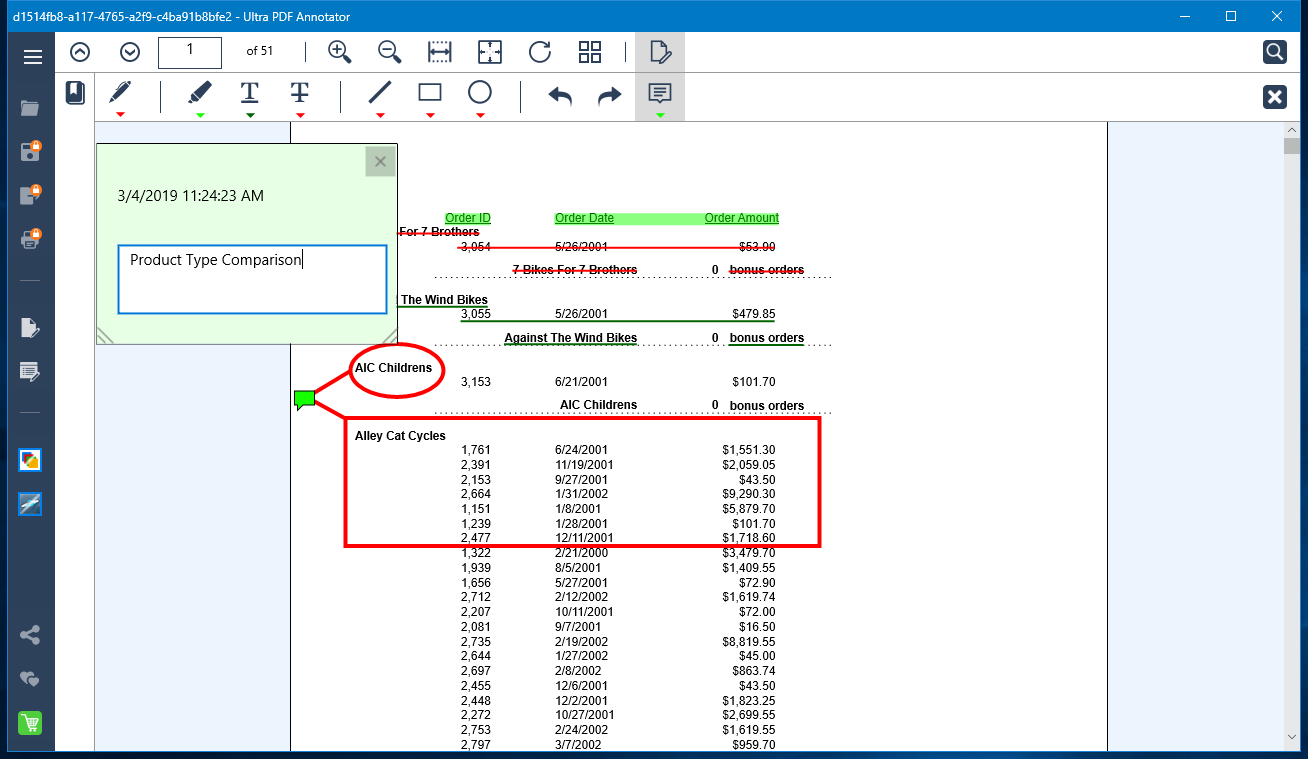
Task: Click the order ID "2,797"
Action: tap(476, 745)
